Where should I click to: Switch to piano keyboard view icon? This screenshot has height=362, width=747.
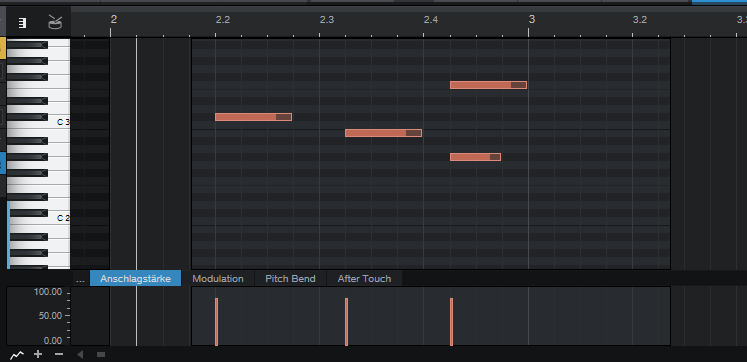pos(22,22)
